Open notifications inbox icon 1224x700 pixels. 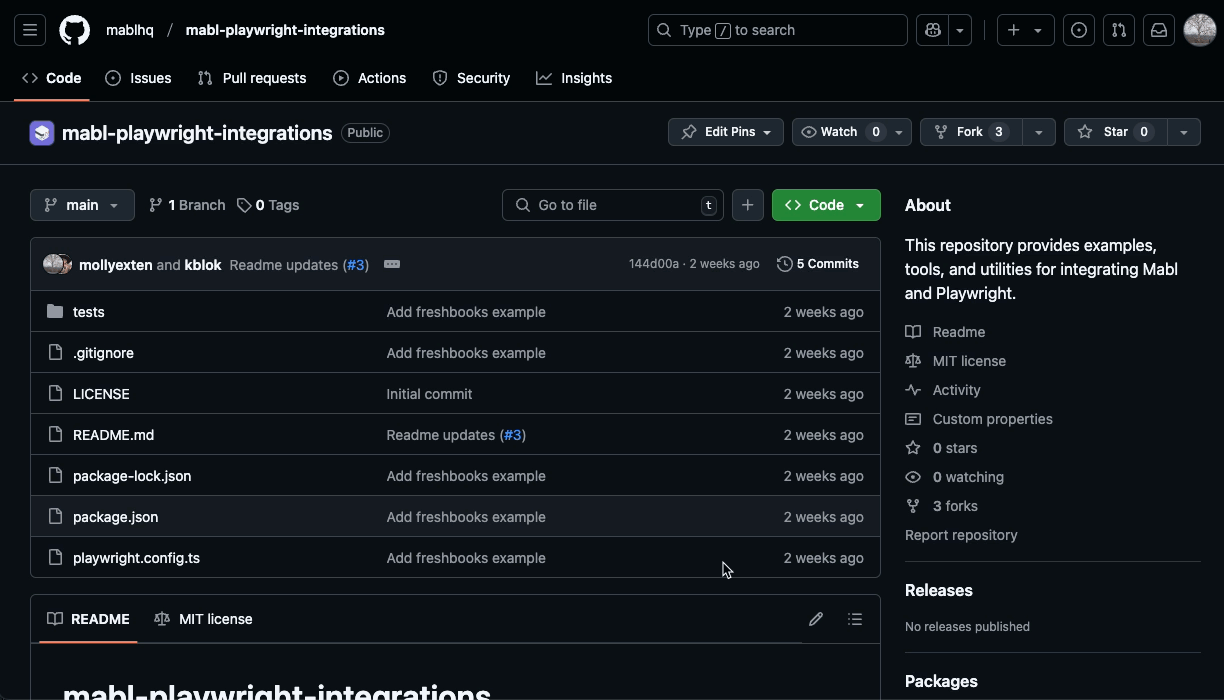[1159, 30]
